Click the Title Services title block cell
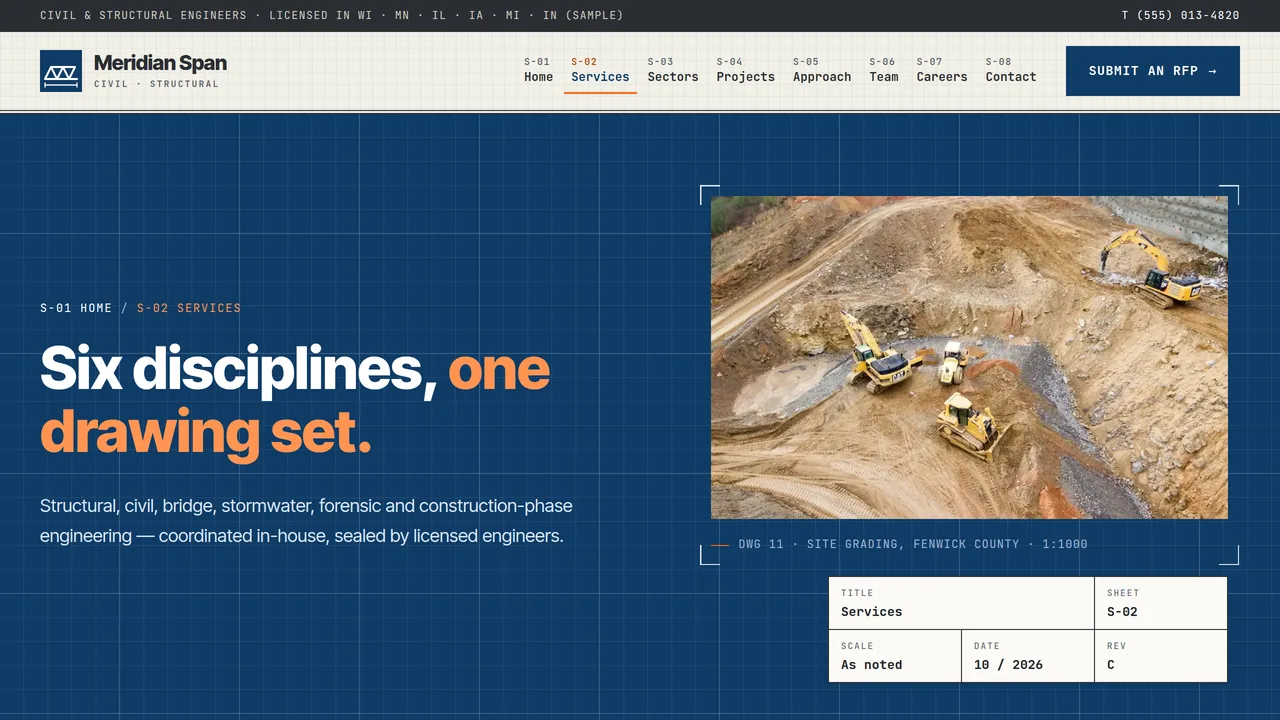The height and width of the screenshot is (720, 1280). [x=961, y=603]
